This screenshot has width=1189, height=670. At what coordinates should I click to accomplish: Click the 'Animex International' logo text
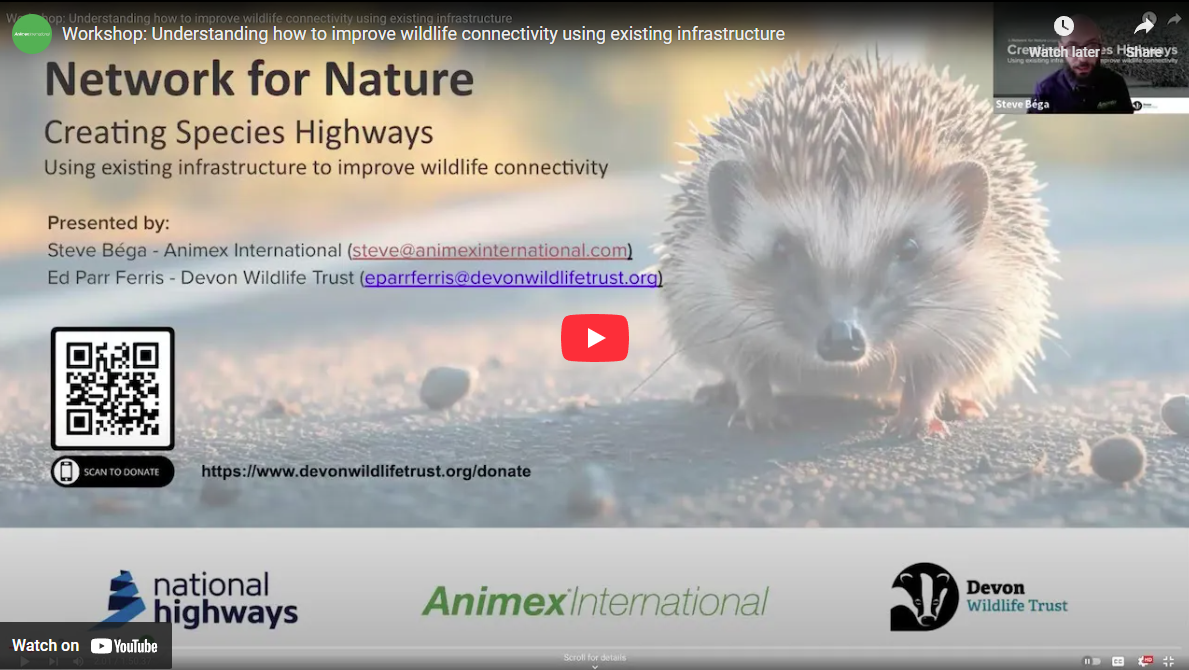pyautogui.click(x=594, y=602)
